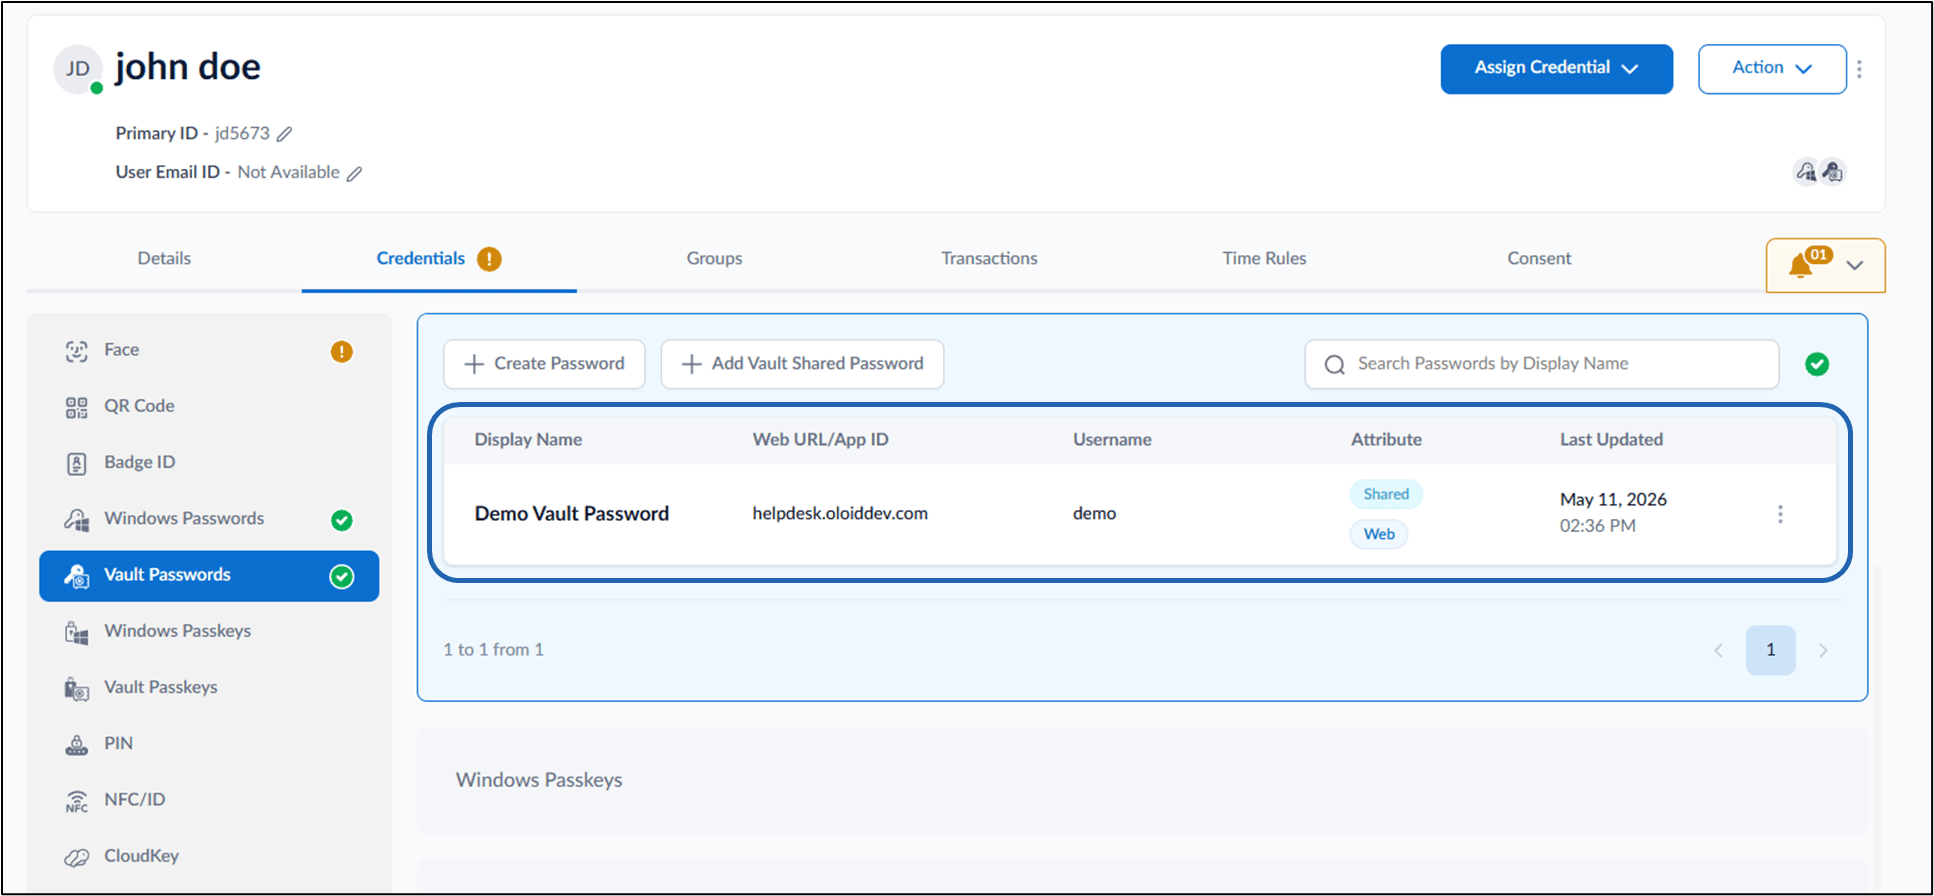
Task: Click the green check next to search box
Action: point(1817,364)
